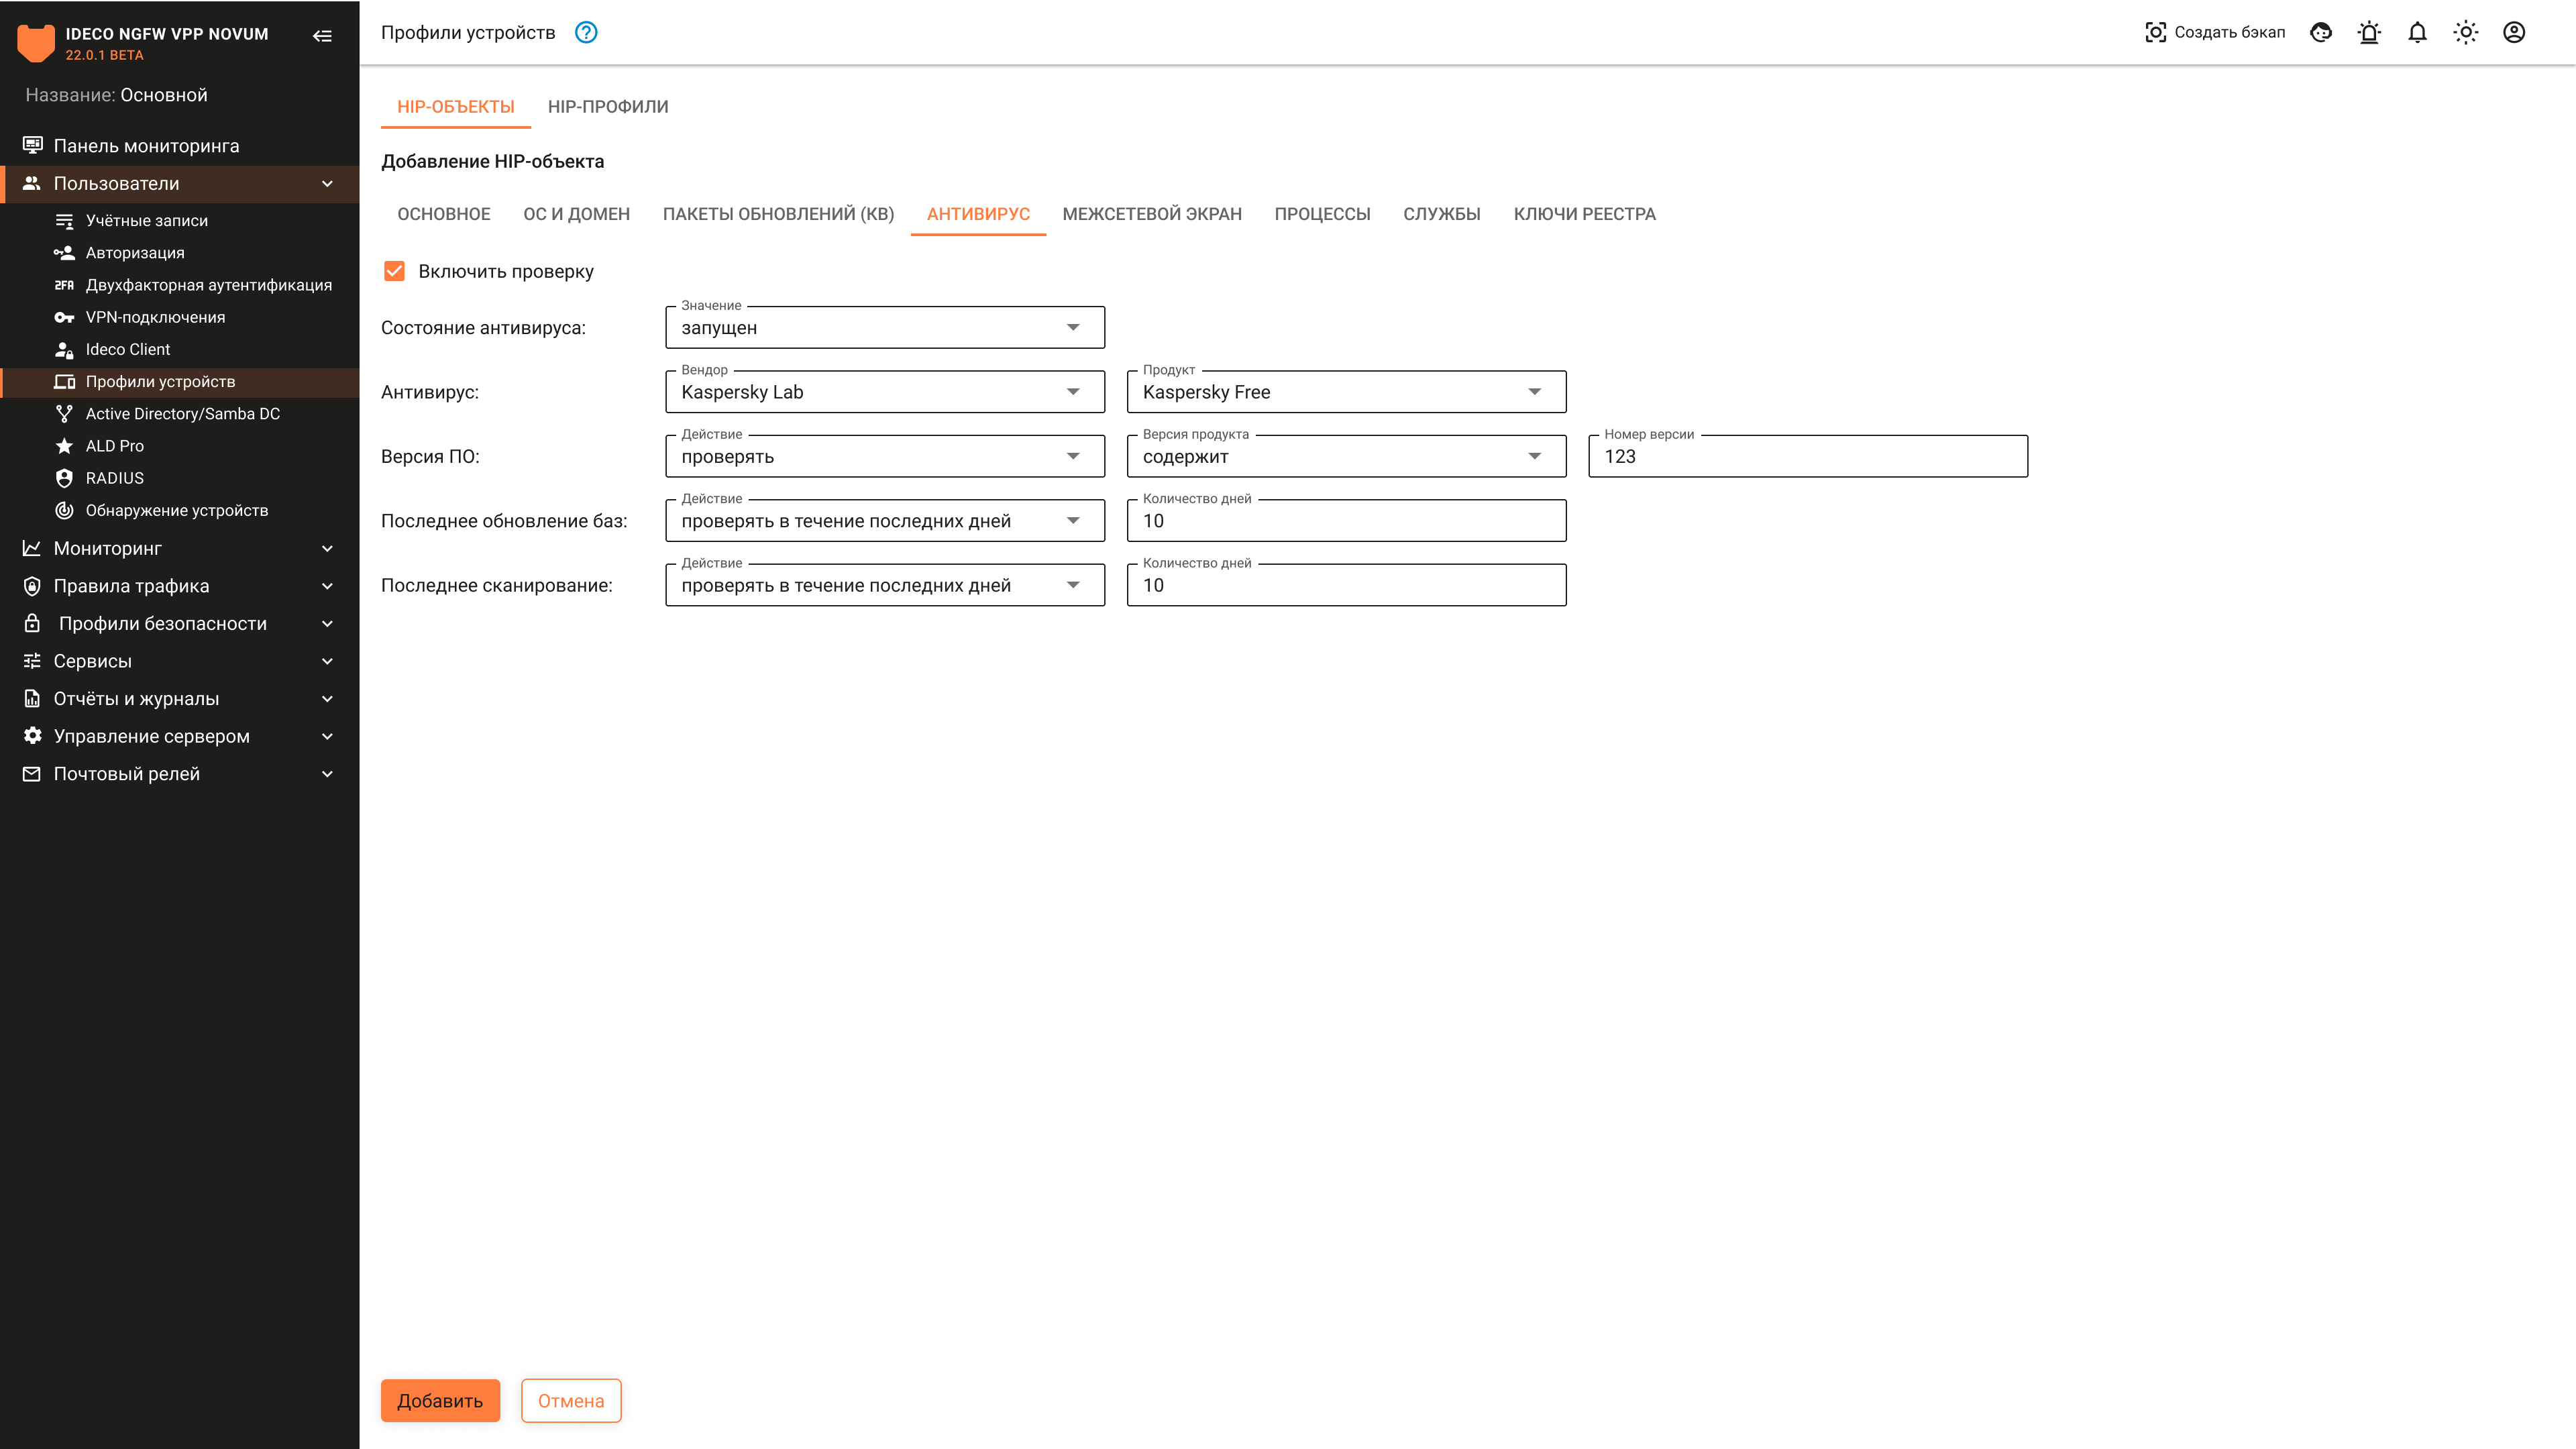2576x1449 pixels.
Task: Open the support assistant face icon
Action: click(x=2321, y=33)
